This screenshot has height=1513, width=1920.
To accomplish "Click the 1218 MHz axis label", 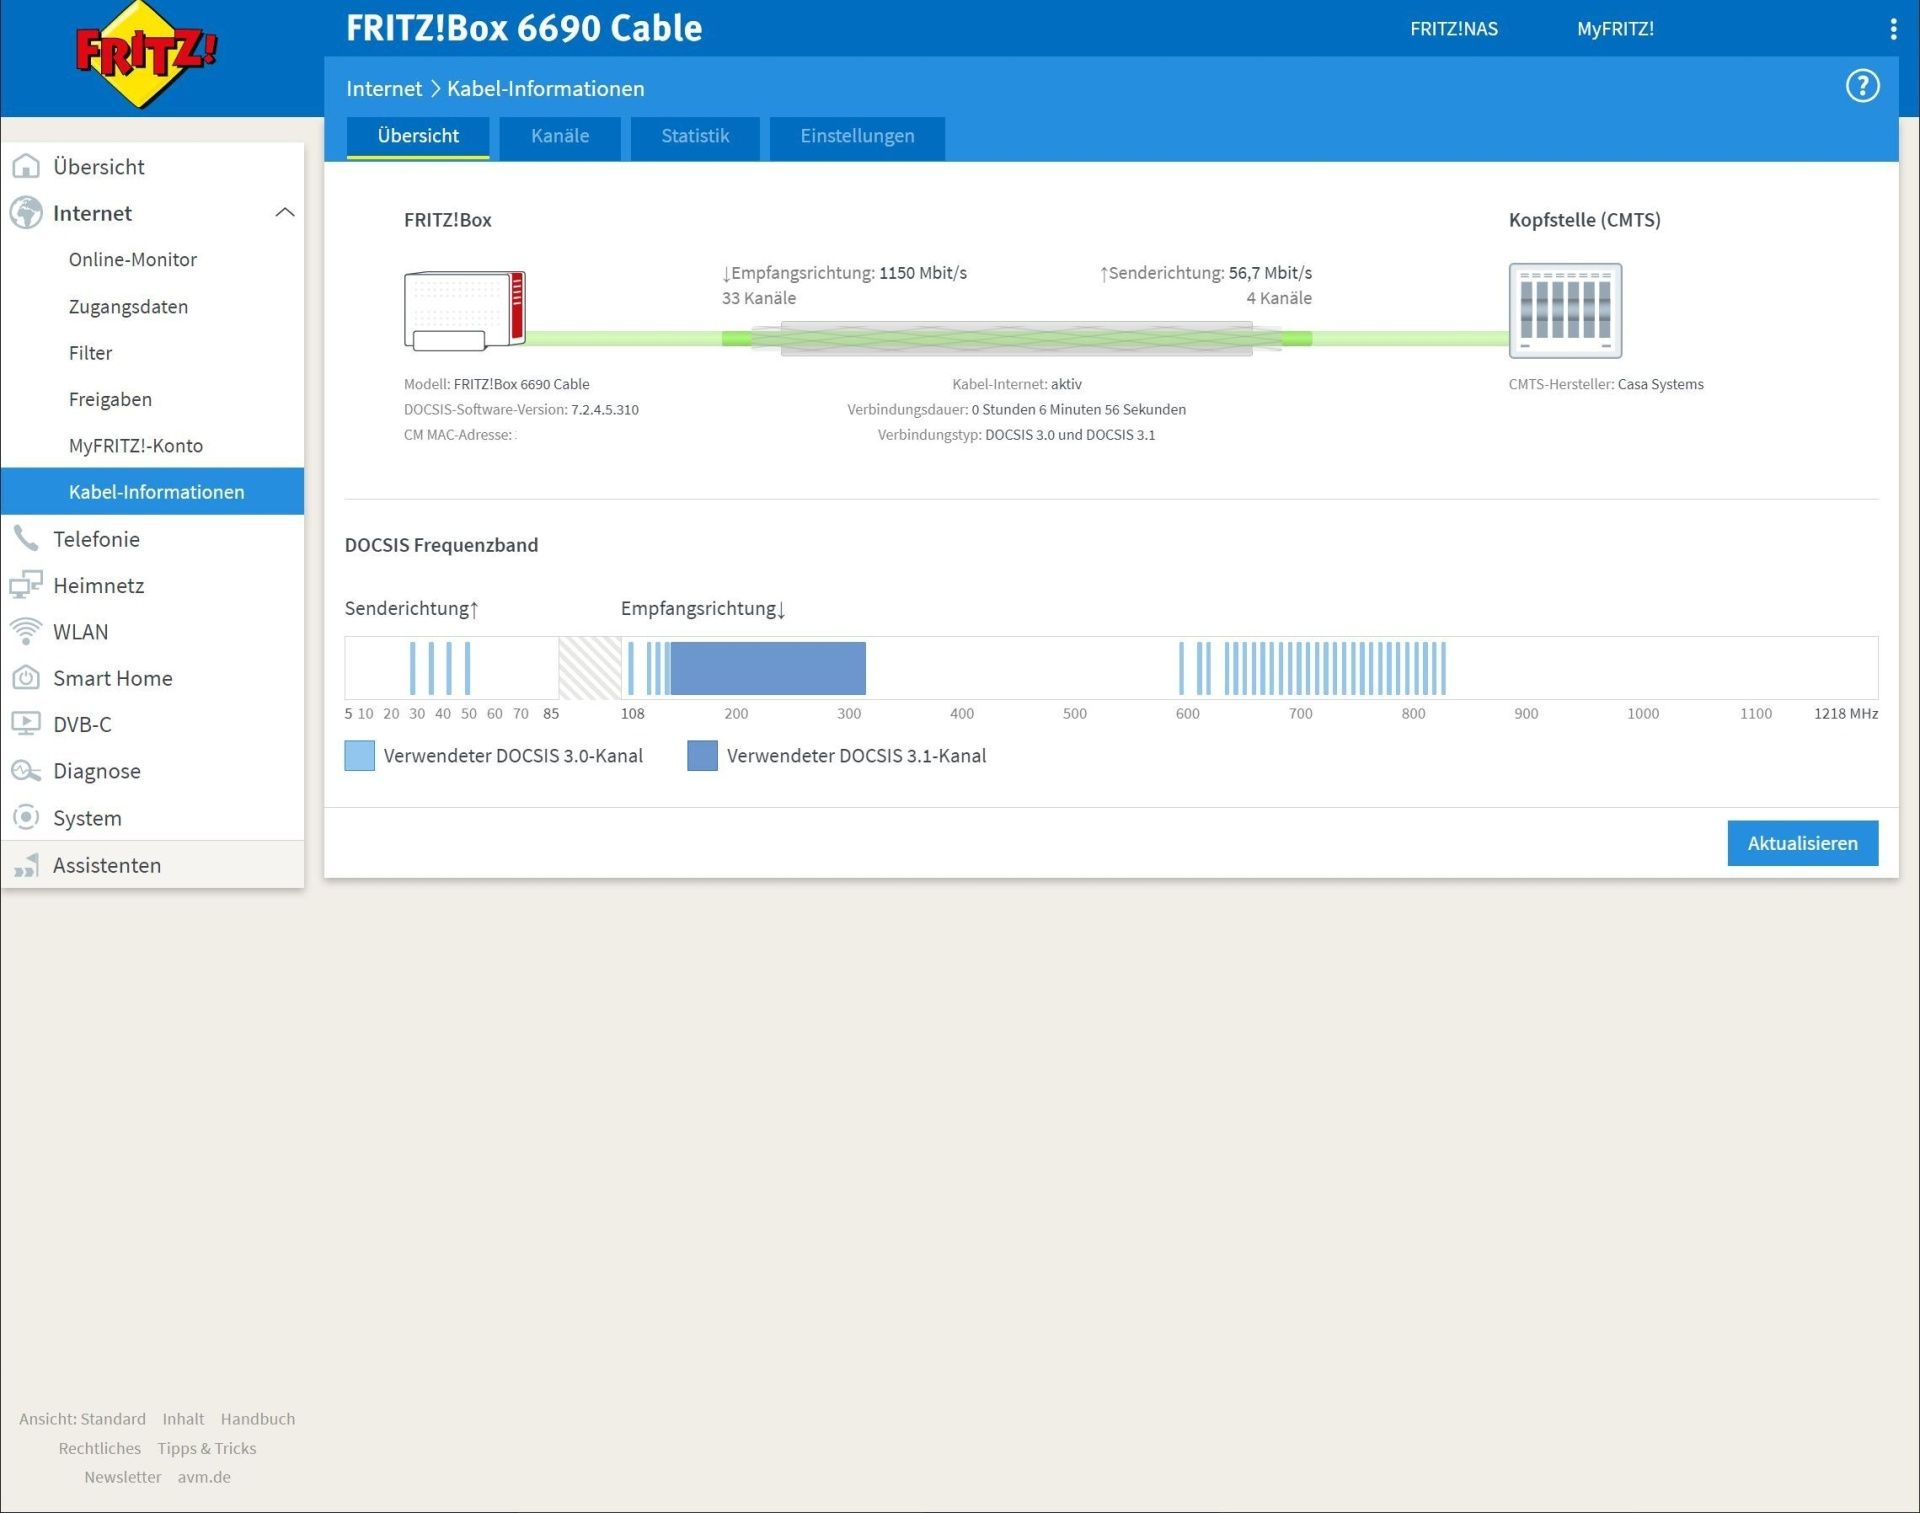I will click(1845, 714).
